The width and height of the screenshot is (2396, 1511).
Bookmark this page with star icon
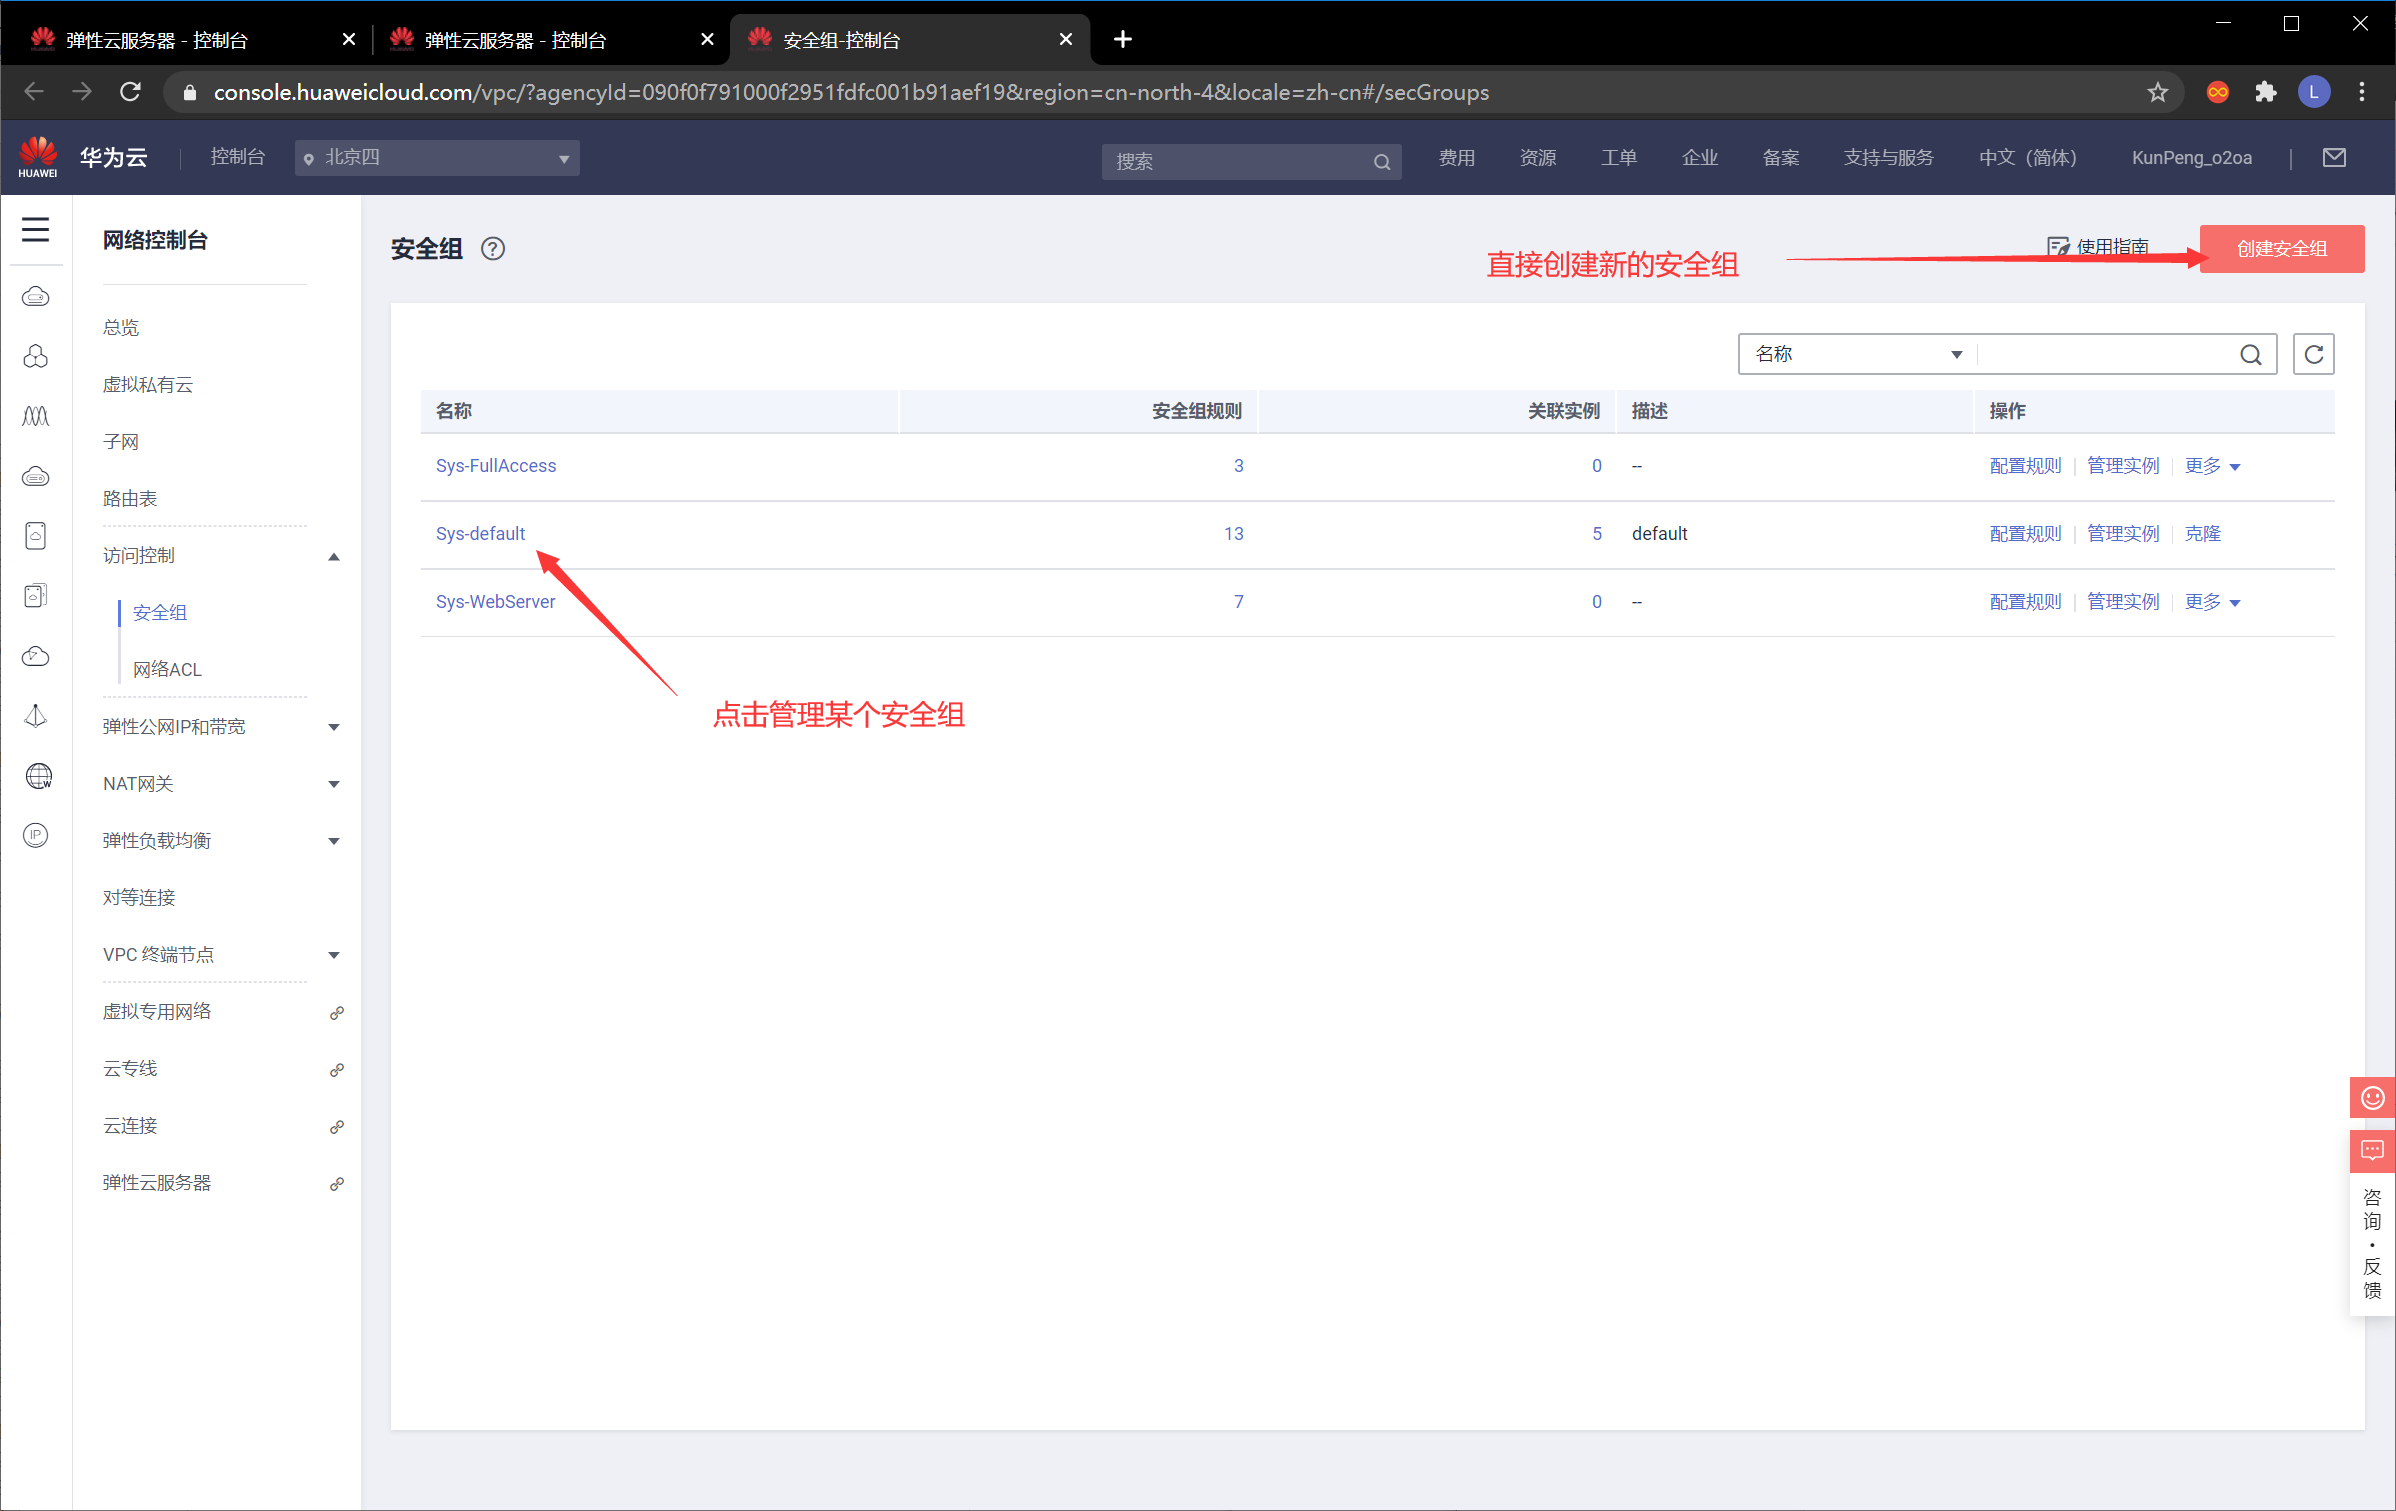click(x=2157, y=92)
